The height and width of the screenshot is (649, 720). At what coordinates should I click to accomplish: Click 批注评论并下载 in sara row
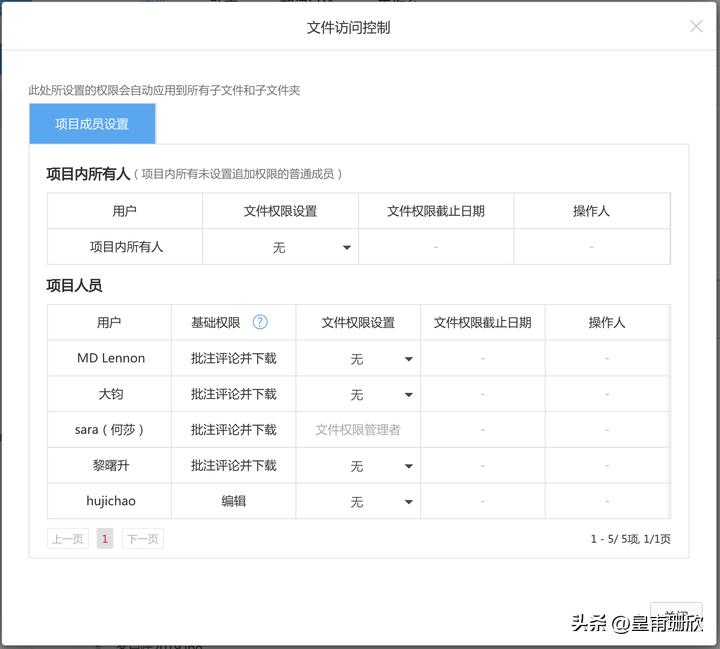[233, 430]
